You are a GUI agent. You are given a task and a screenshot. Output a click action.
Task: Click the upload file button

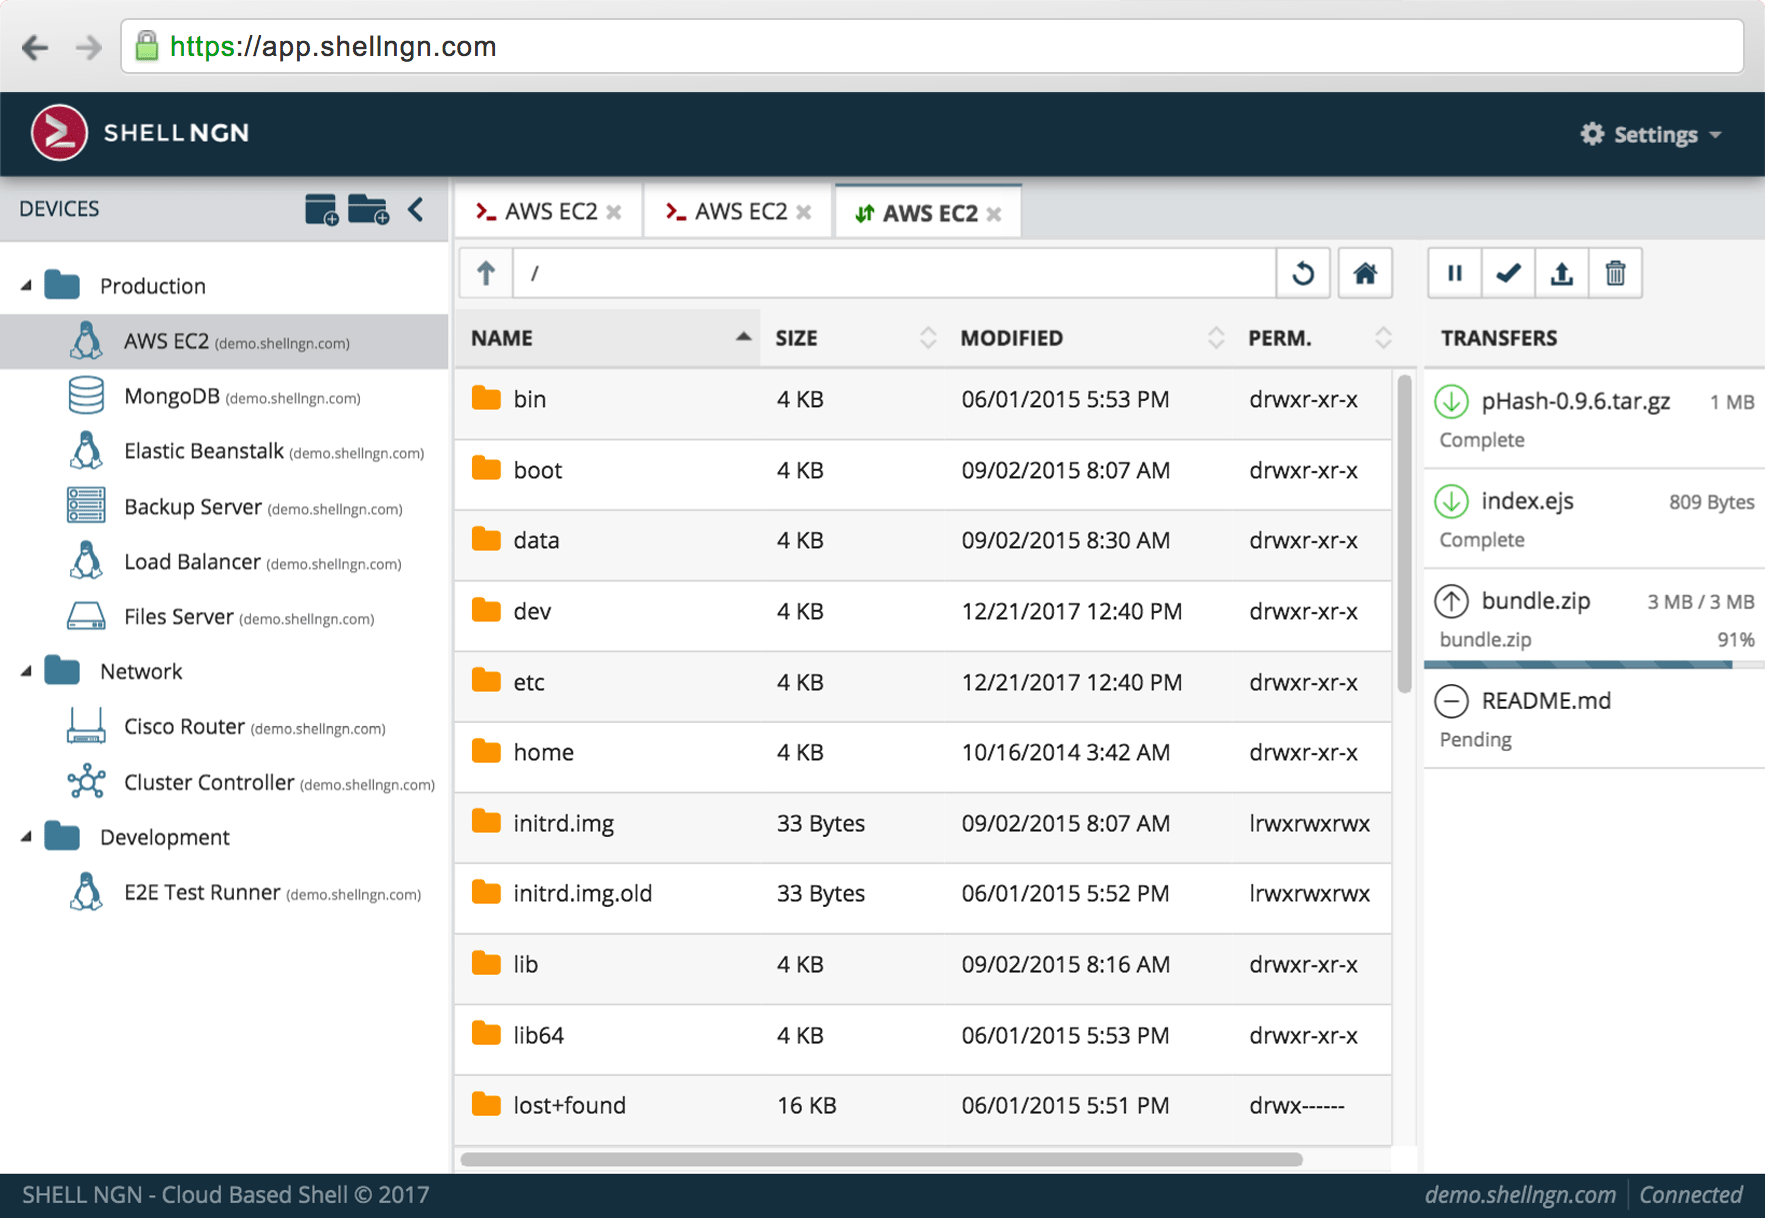pyautogui.click(x=1562, y=273)
